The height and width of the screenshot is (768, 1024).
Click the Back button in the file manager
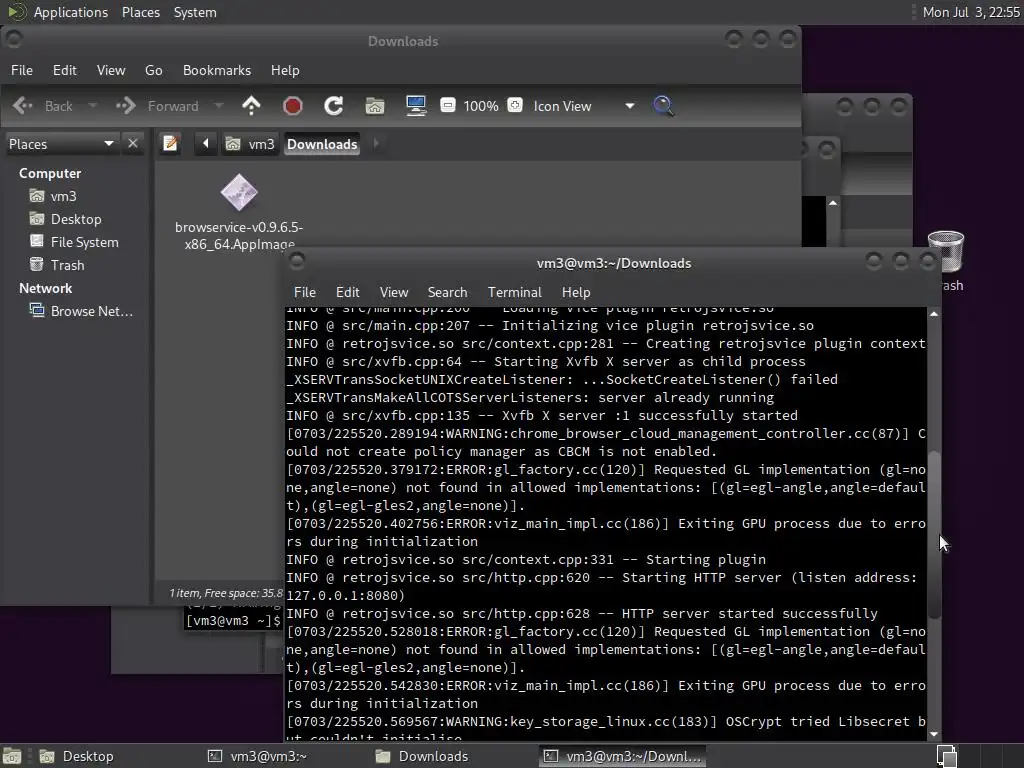tap(42, 106)
